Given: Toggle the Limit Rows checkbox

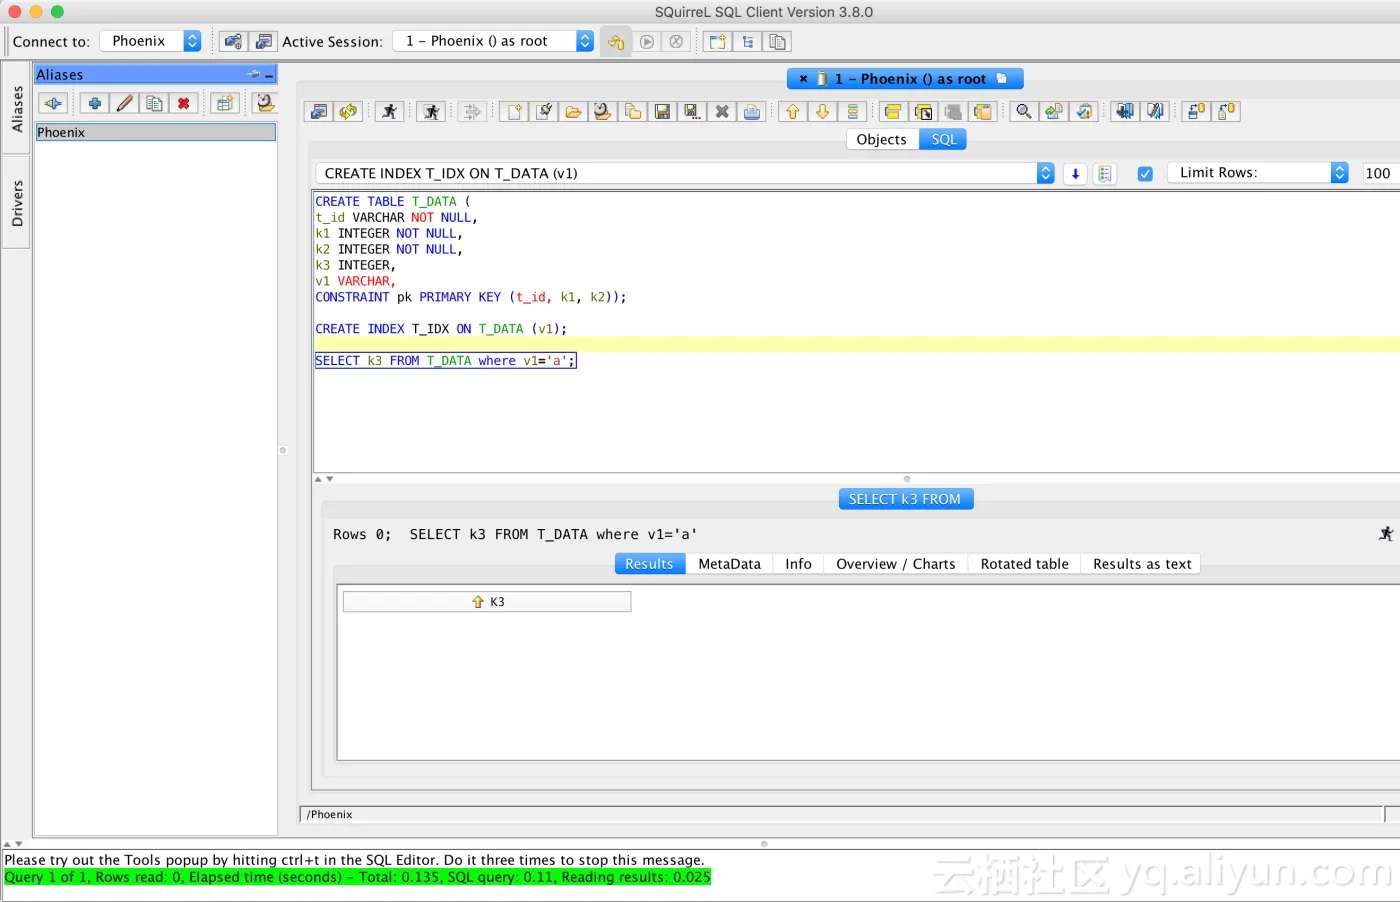Looking at the screenshot, I should tap(1145, 173).
